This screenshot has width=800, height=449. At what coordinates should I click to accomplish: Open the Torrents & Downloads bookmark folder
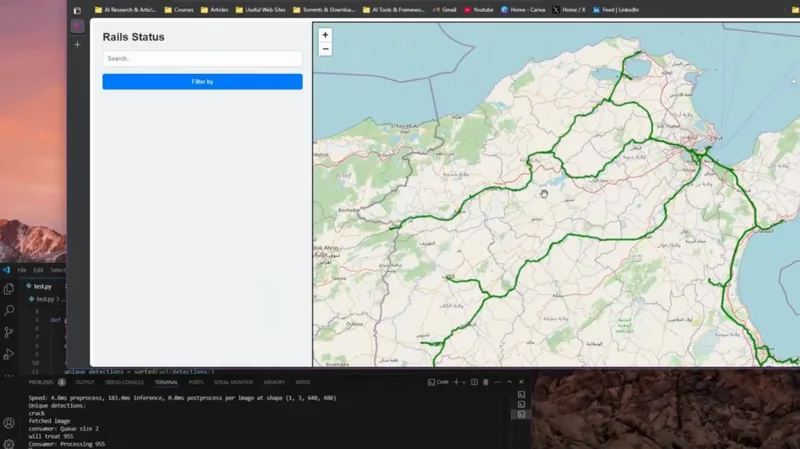[324, 10]
